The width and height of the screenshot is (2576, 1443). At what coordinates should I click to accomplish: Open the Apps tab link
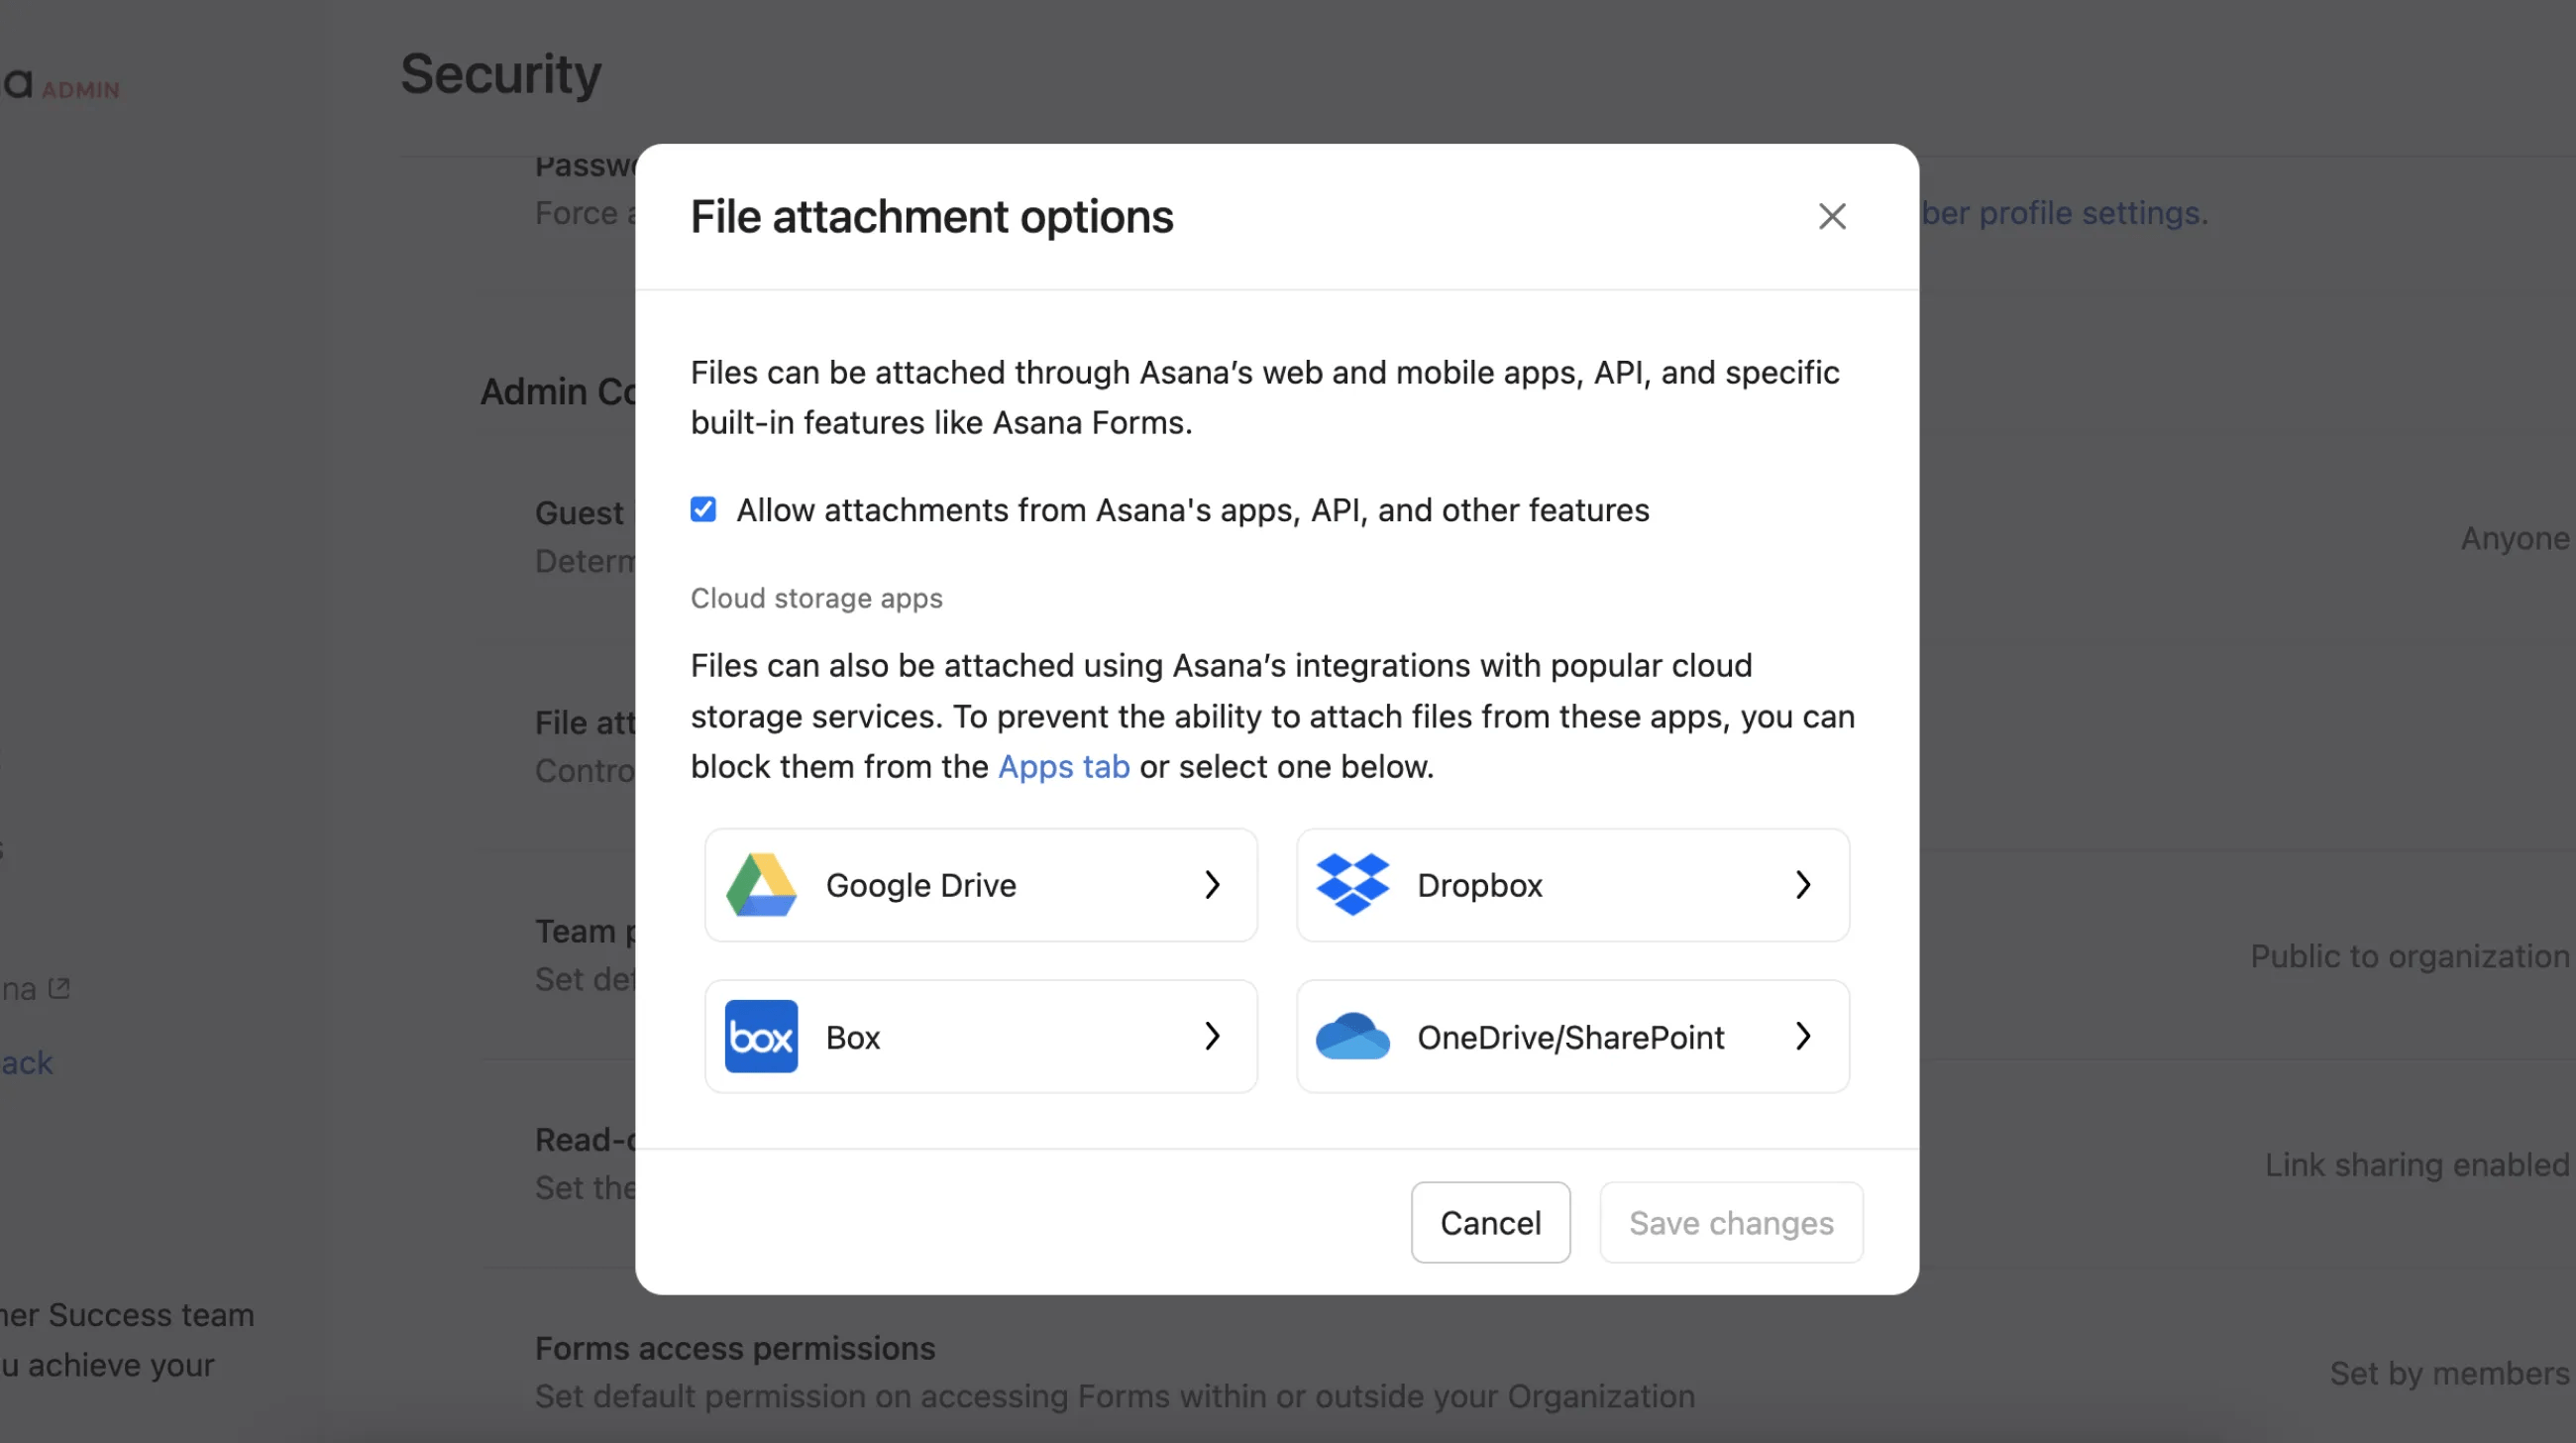click(x=1063, y=767)
